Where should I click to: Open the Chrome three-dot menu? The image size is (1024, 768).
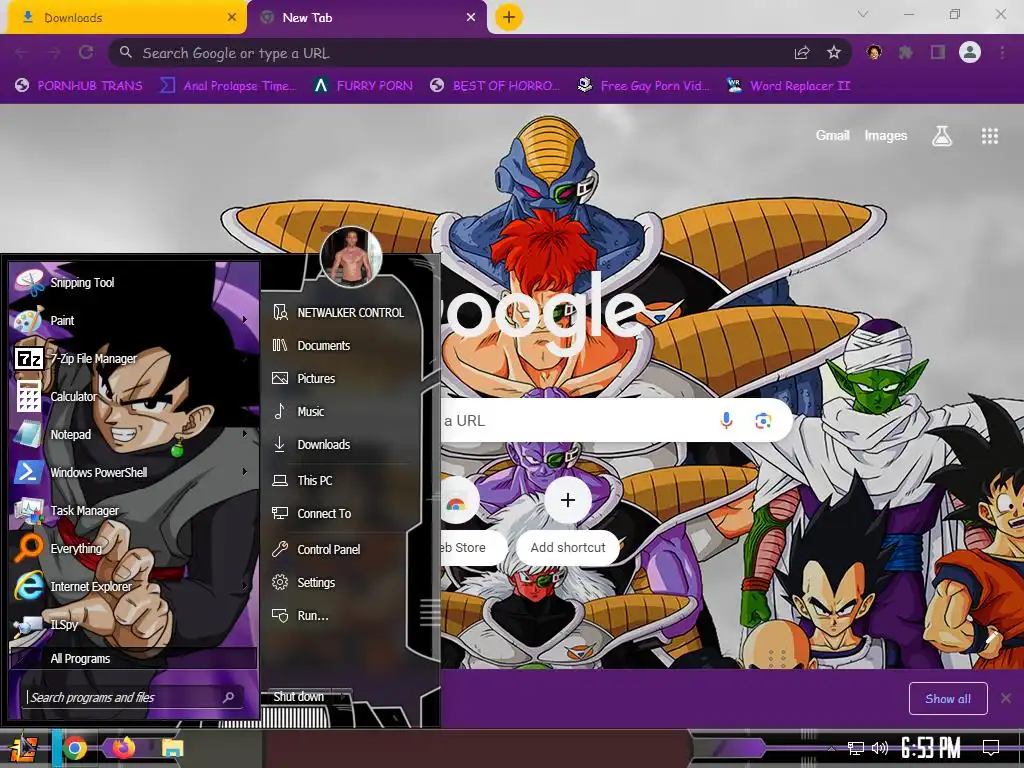point(1002,52)
